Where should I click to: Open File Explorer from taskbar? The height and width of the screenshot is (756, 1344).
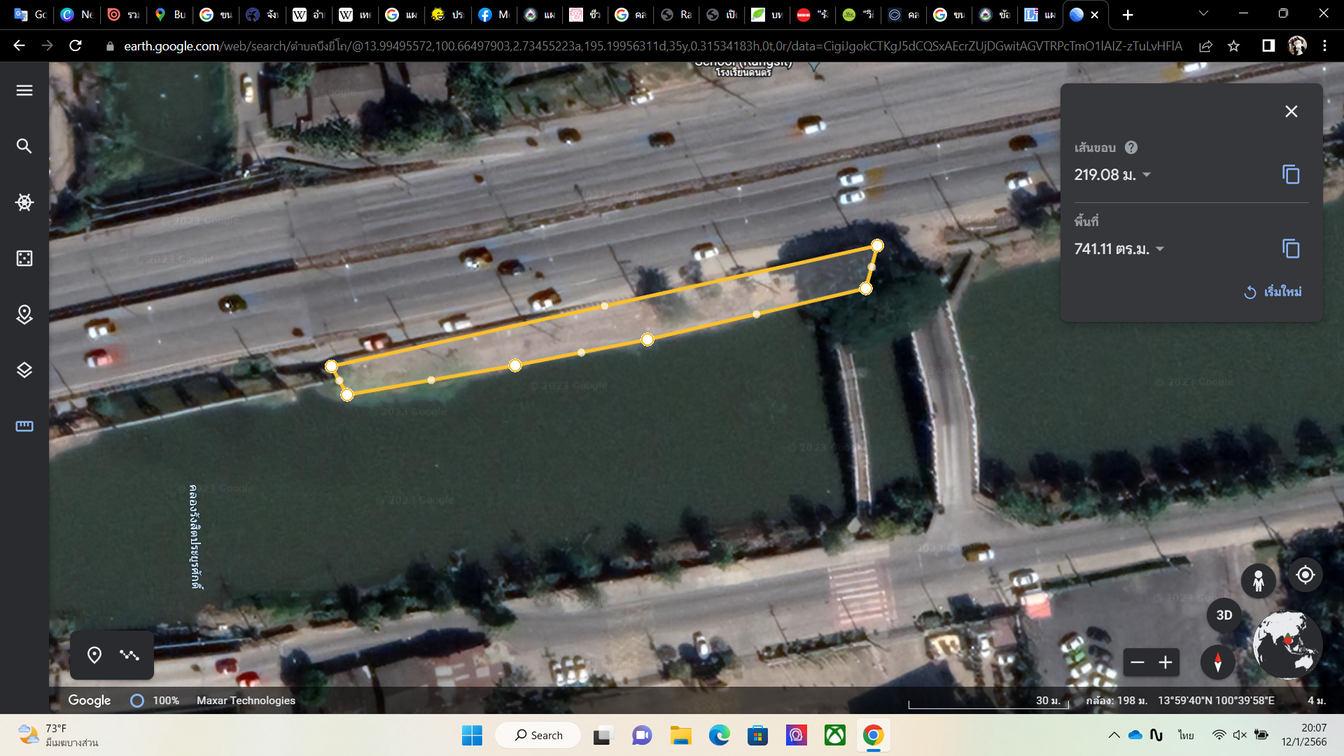pos(680,735)
